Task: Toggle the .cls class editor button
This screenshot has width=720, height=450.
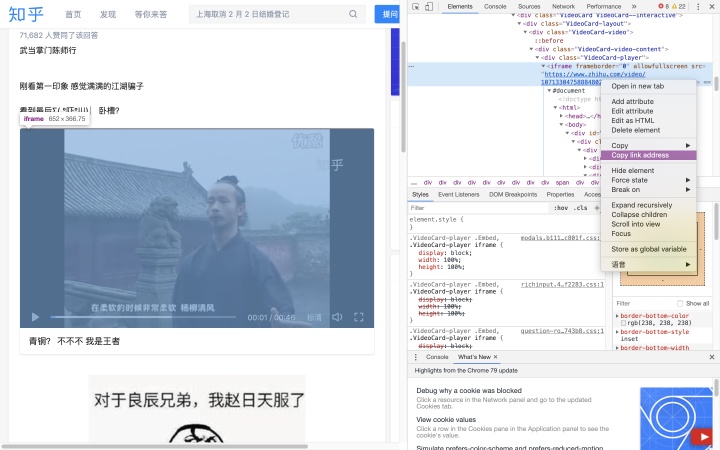Action: click(581, 208)
